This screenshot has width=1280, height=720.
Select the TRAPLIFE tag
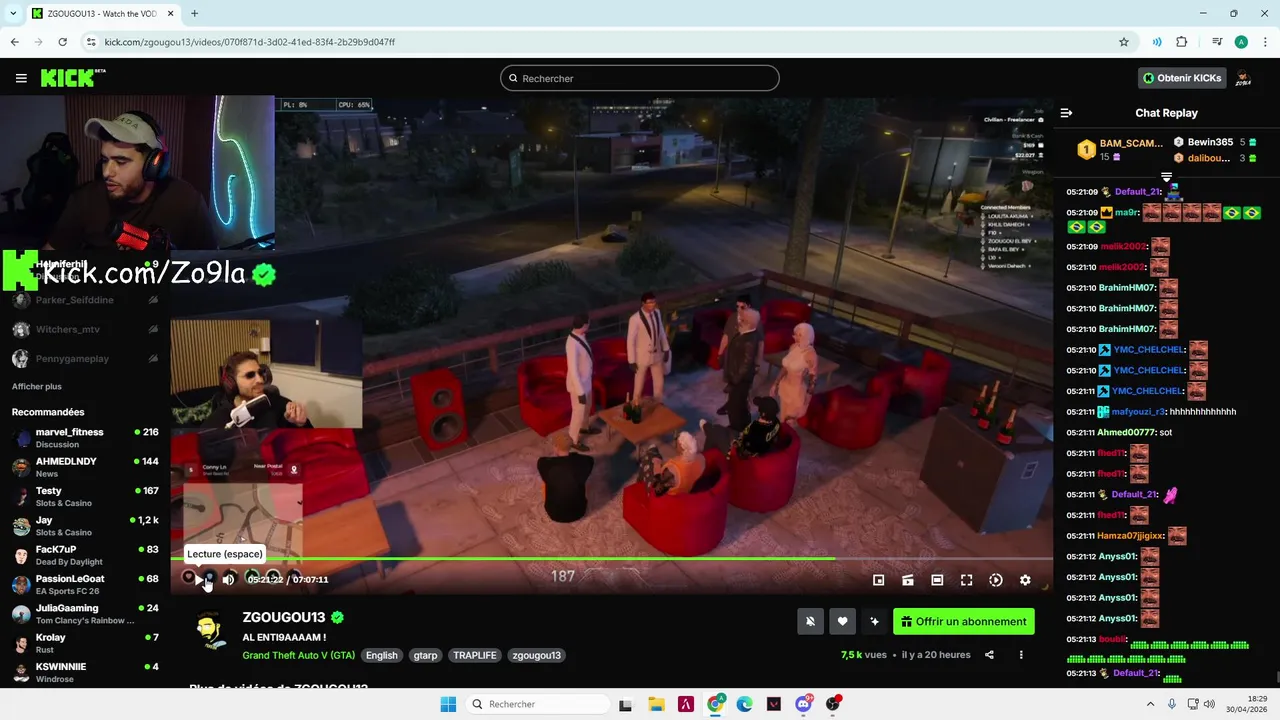[x=474, y=655]
